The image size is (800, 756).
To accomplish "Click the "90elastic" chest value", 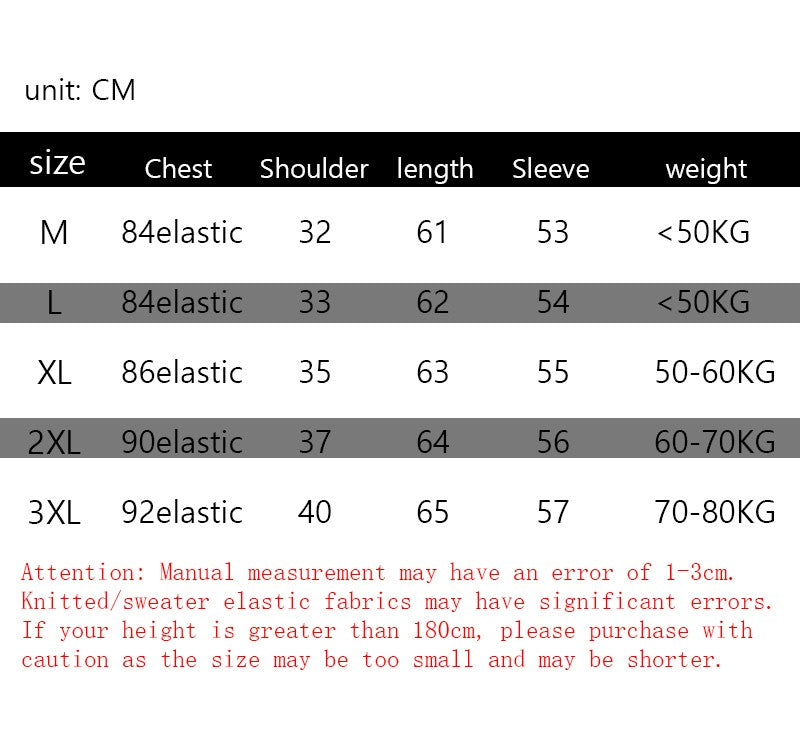I will pyautogui.click(x=182, y=442).
